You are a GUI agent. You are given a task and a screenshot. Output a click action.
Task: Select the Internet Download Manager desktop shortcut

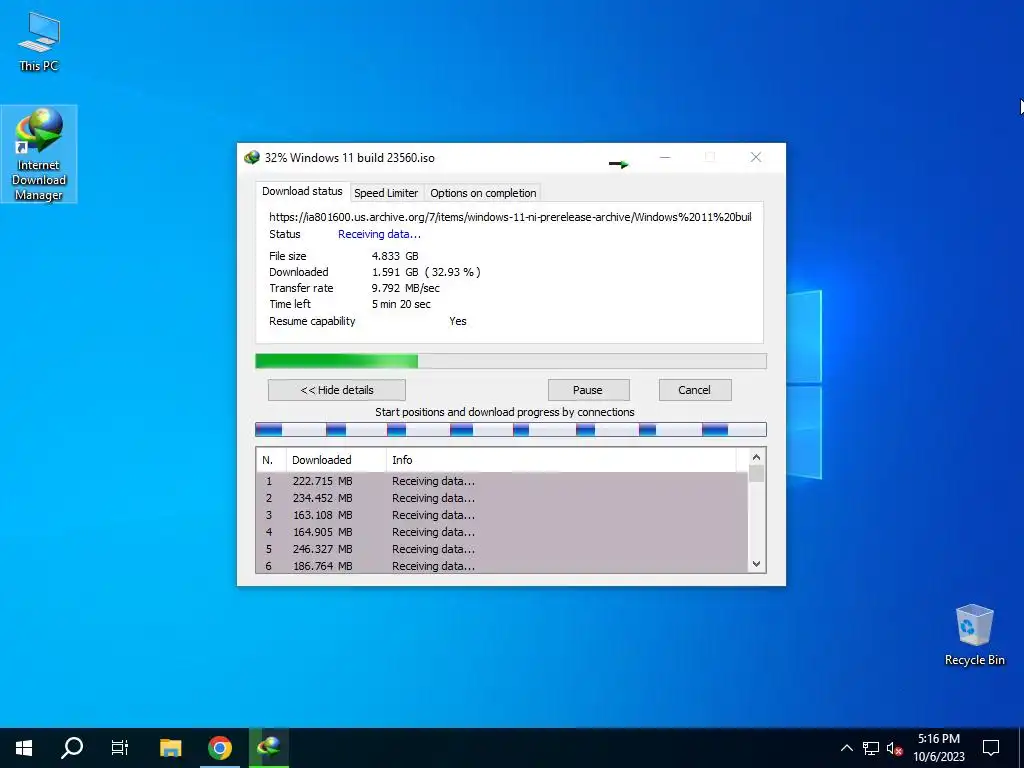click(x=39, y=154)
